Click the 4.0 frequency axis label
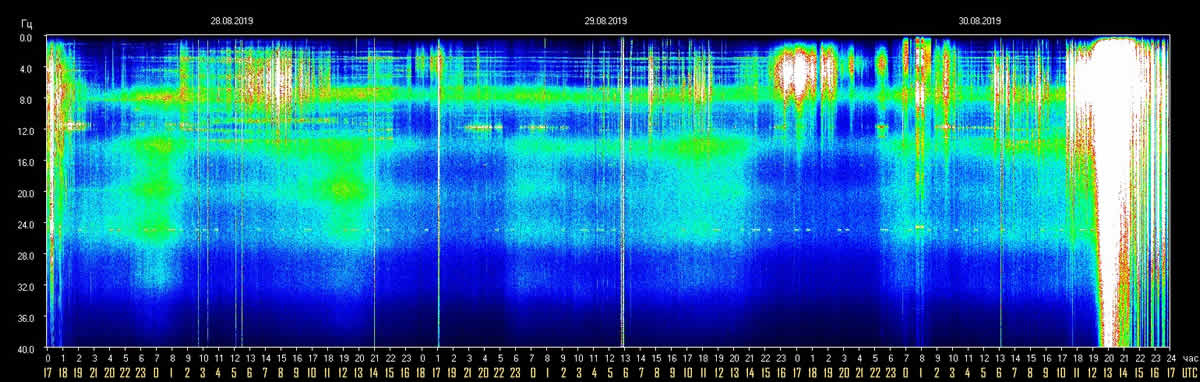The width and height of the screenshot is (1200, 382). (x=26, y=69)
